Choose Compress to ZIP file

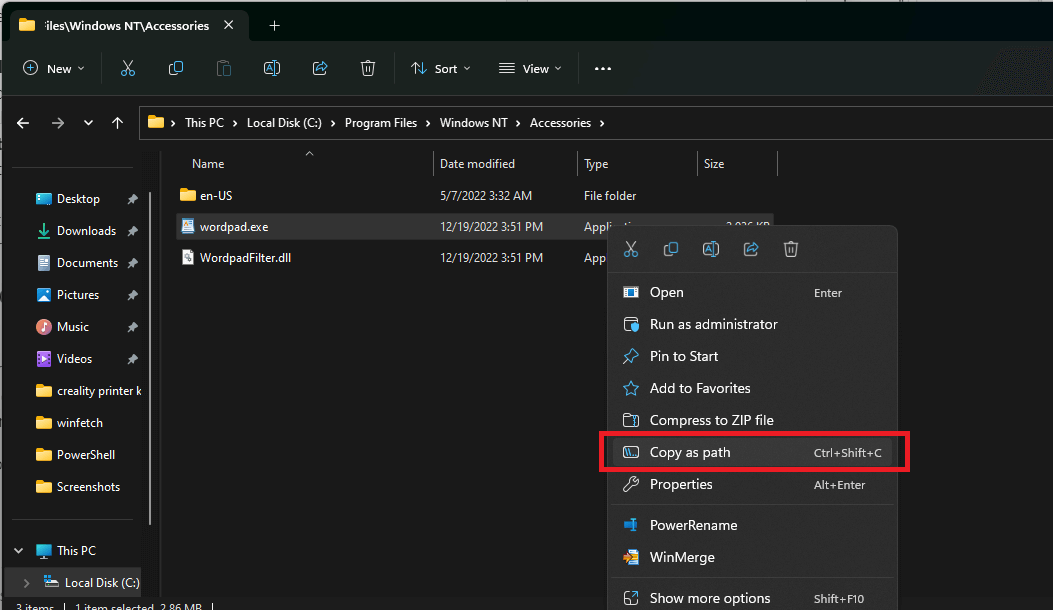click(x=752, y=421)
